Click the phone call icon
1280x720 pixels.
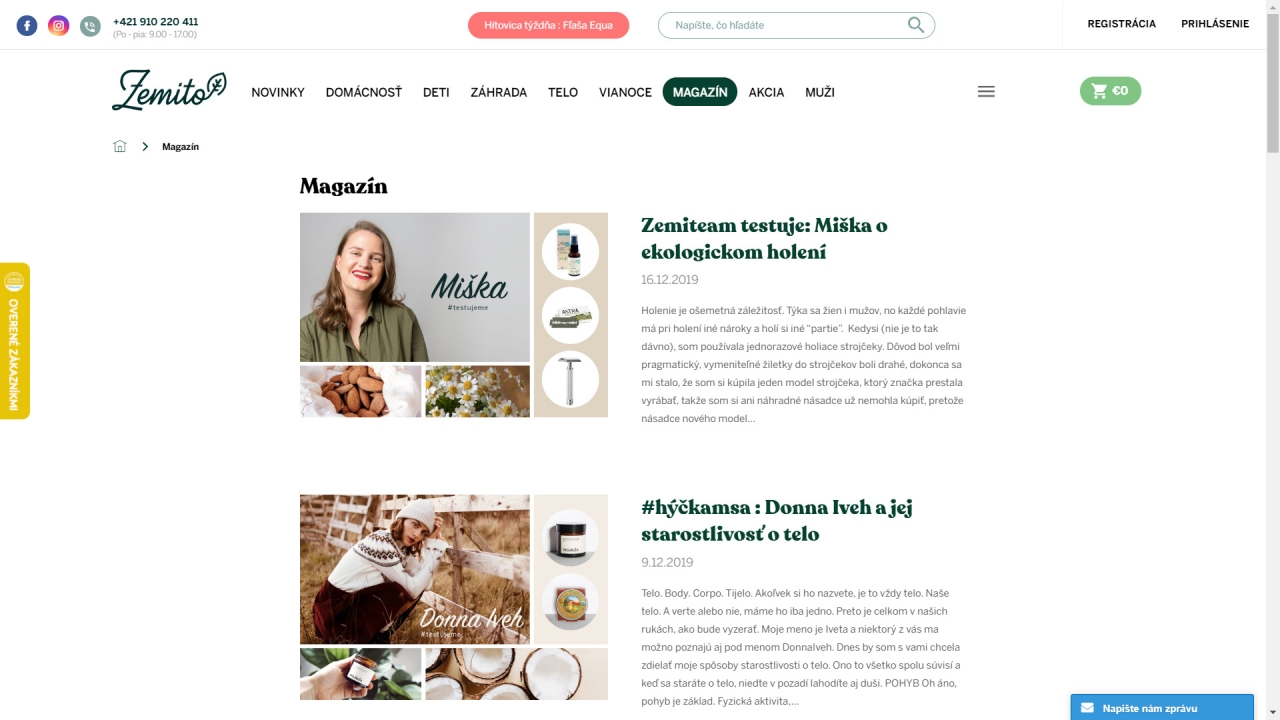point(90,27)
